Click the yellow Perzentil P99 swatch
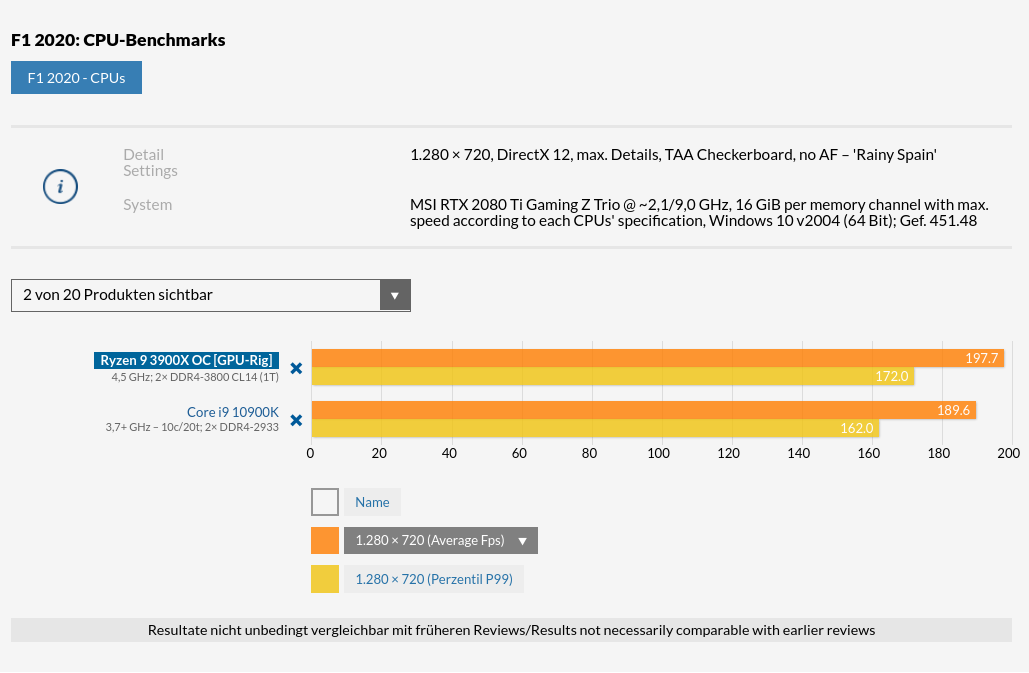Viewport: 1029px width, 673px height. [325, 579]
